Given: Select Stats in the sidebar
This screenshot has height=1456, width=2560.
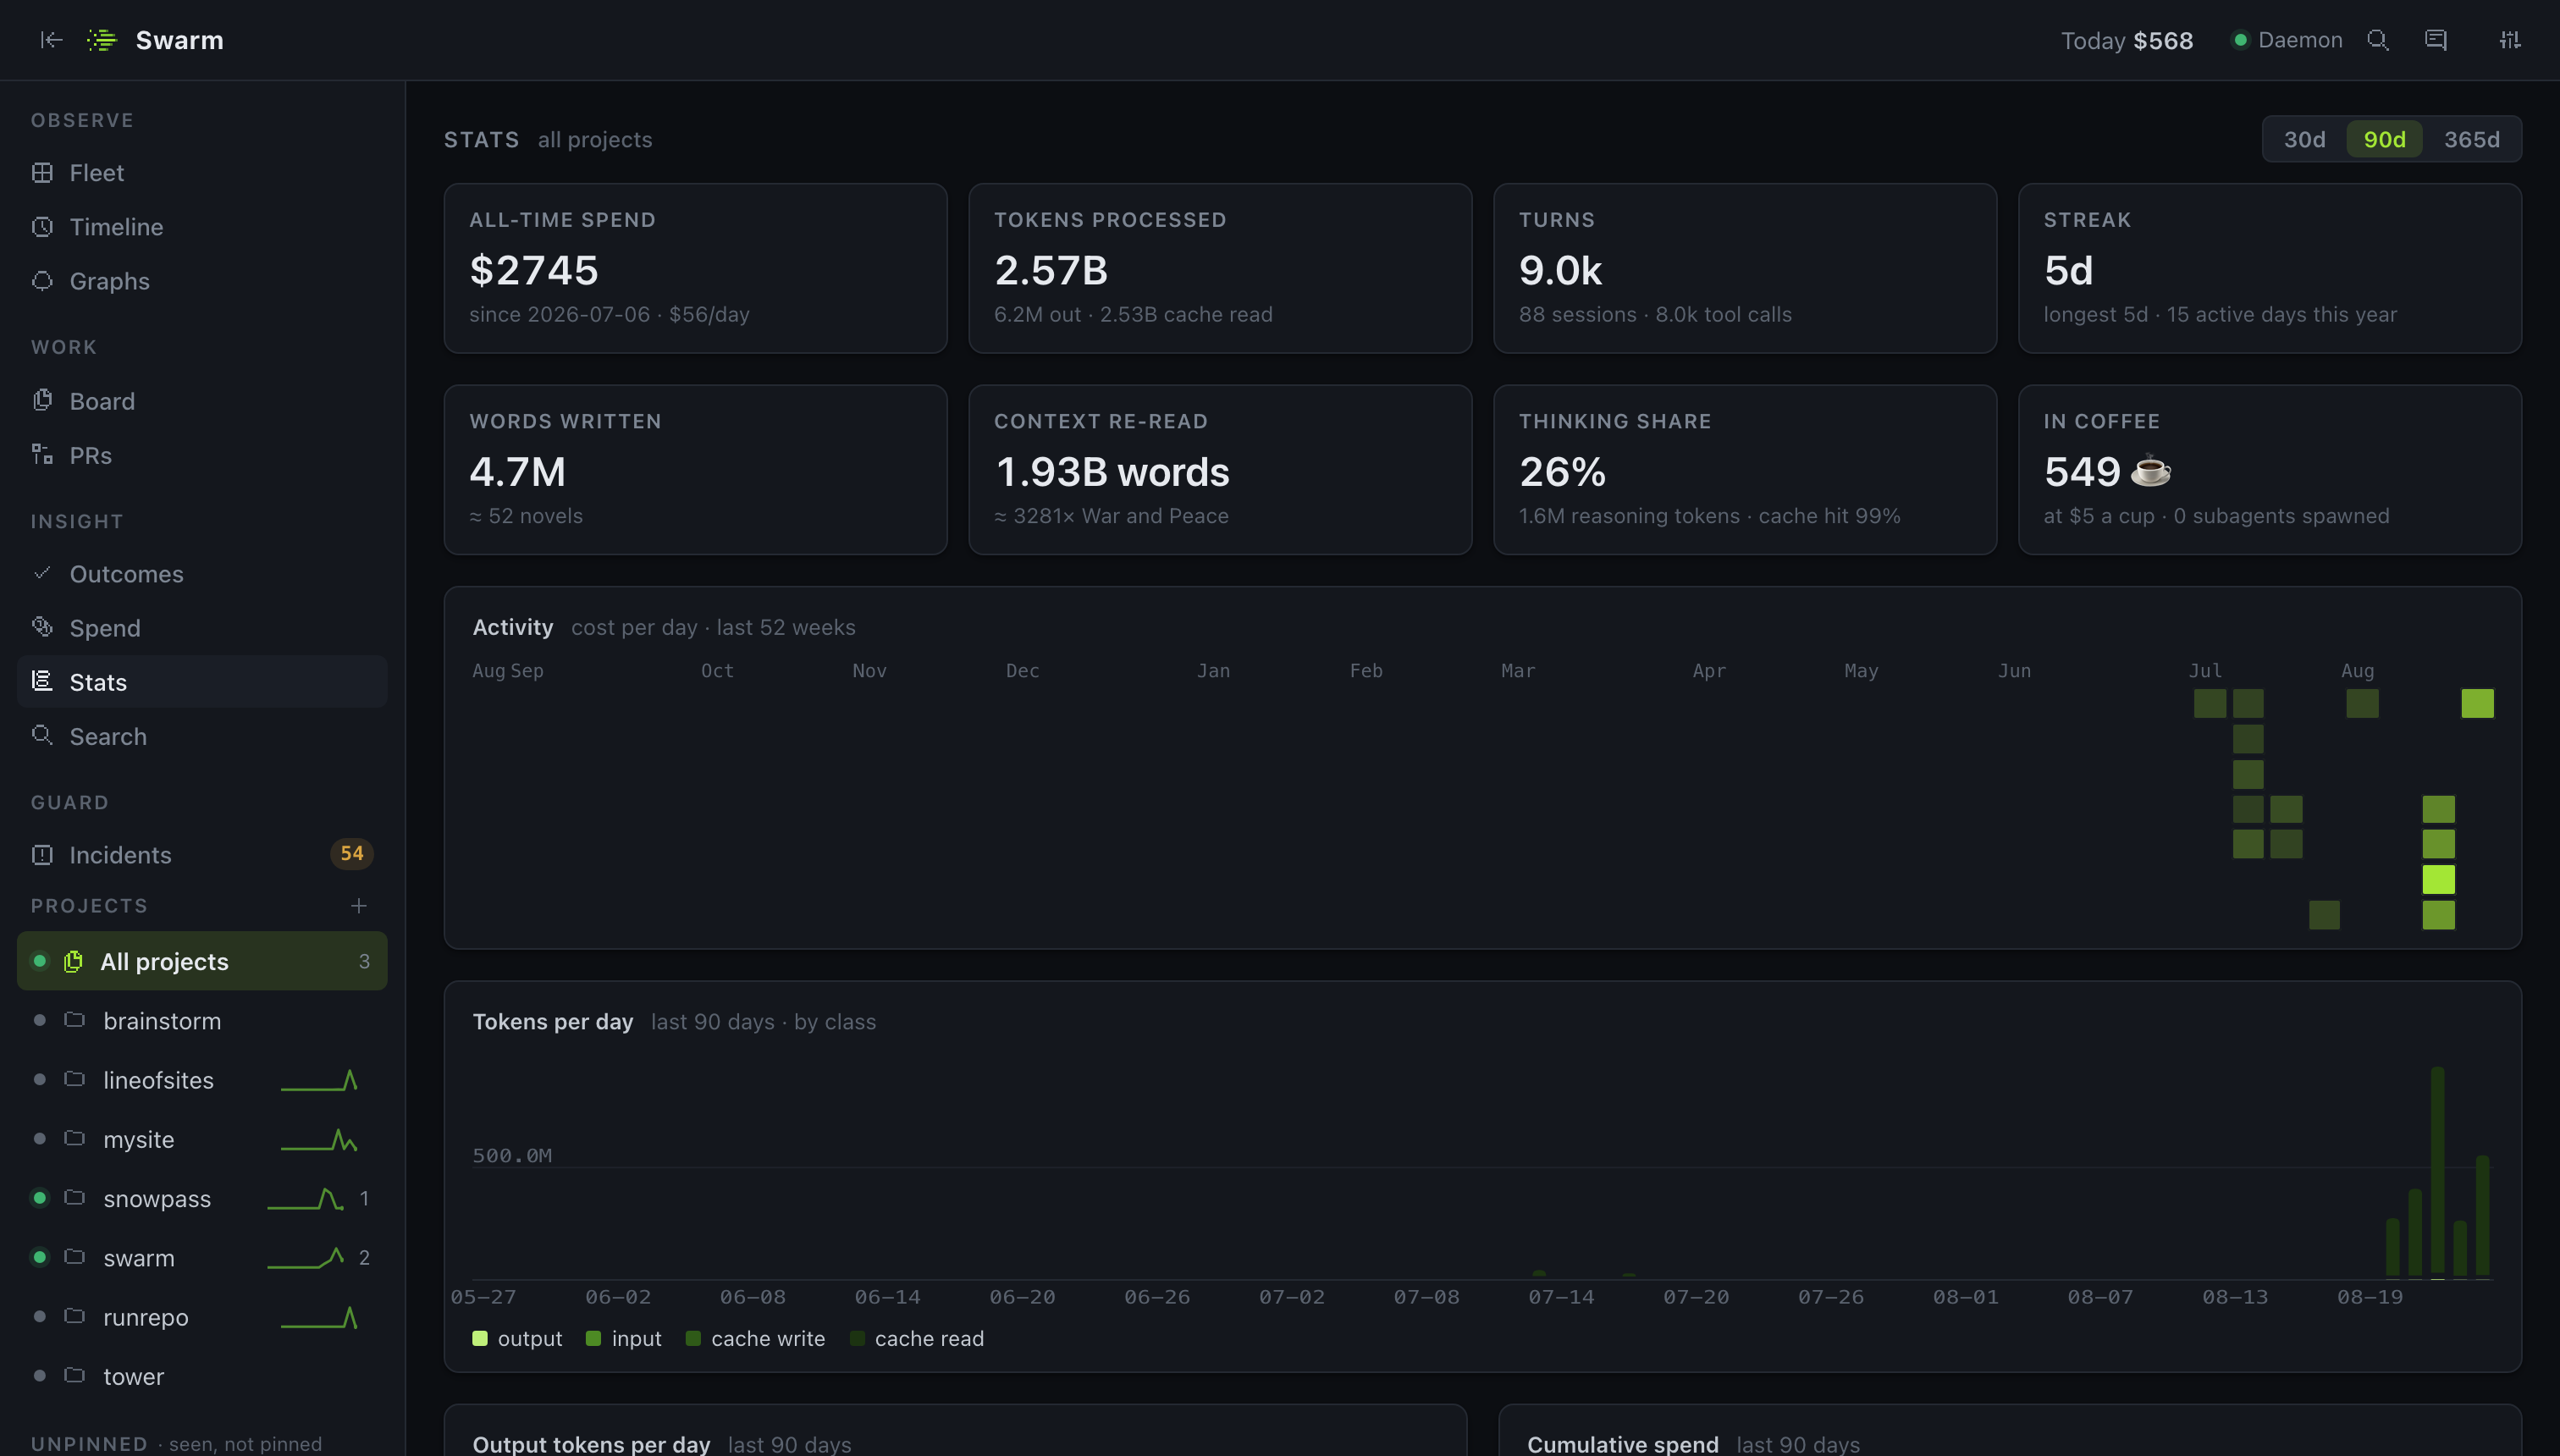Looking at the screenshot, I should (202, 681).
